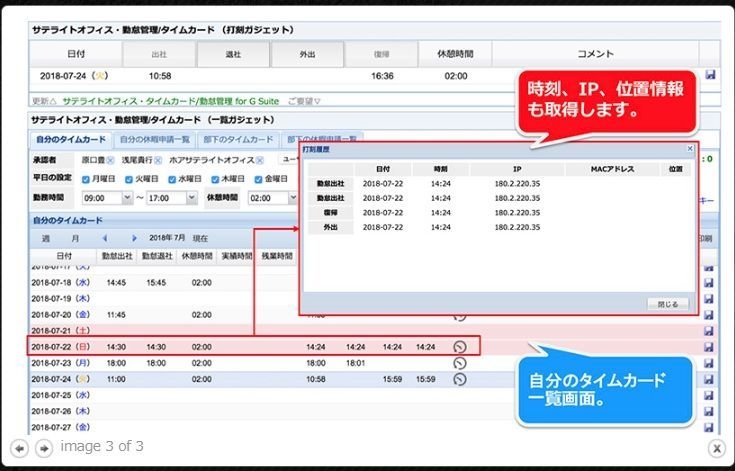This screenshot has width=735, height=471.
Task: Click the MACアドレス column header in the popup
Action: coord(612,169)
